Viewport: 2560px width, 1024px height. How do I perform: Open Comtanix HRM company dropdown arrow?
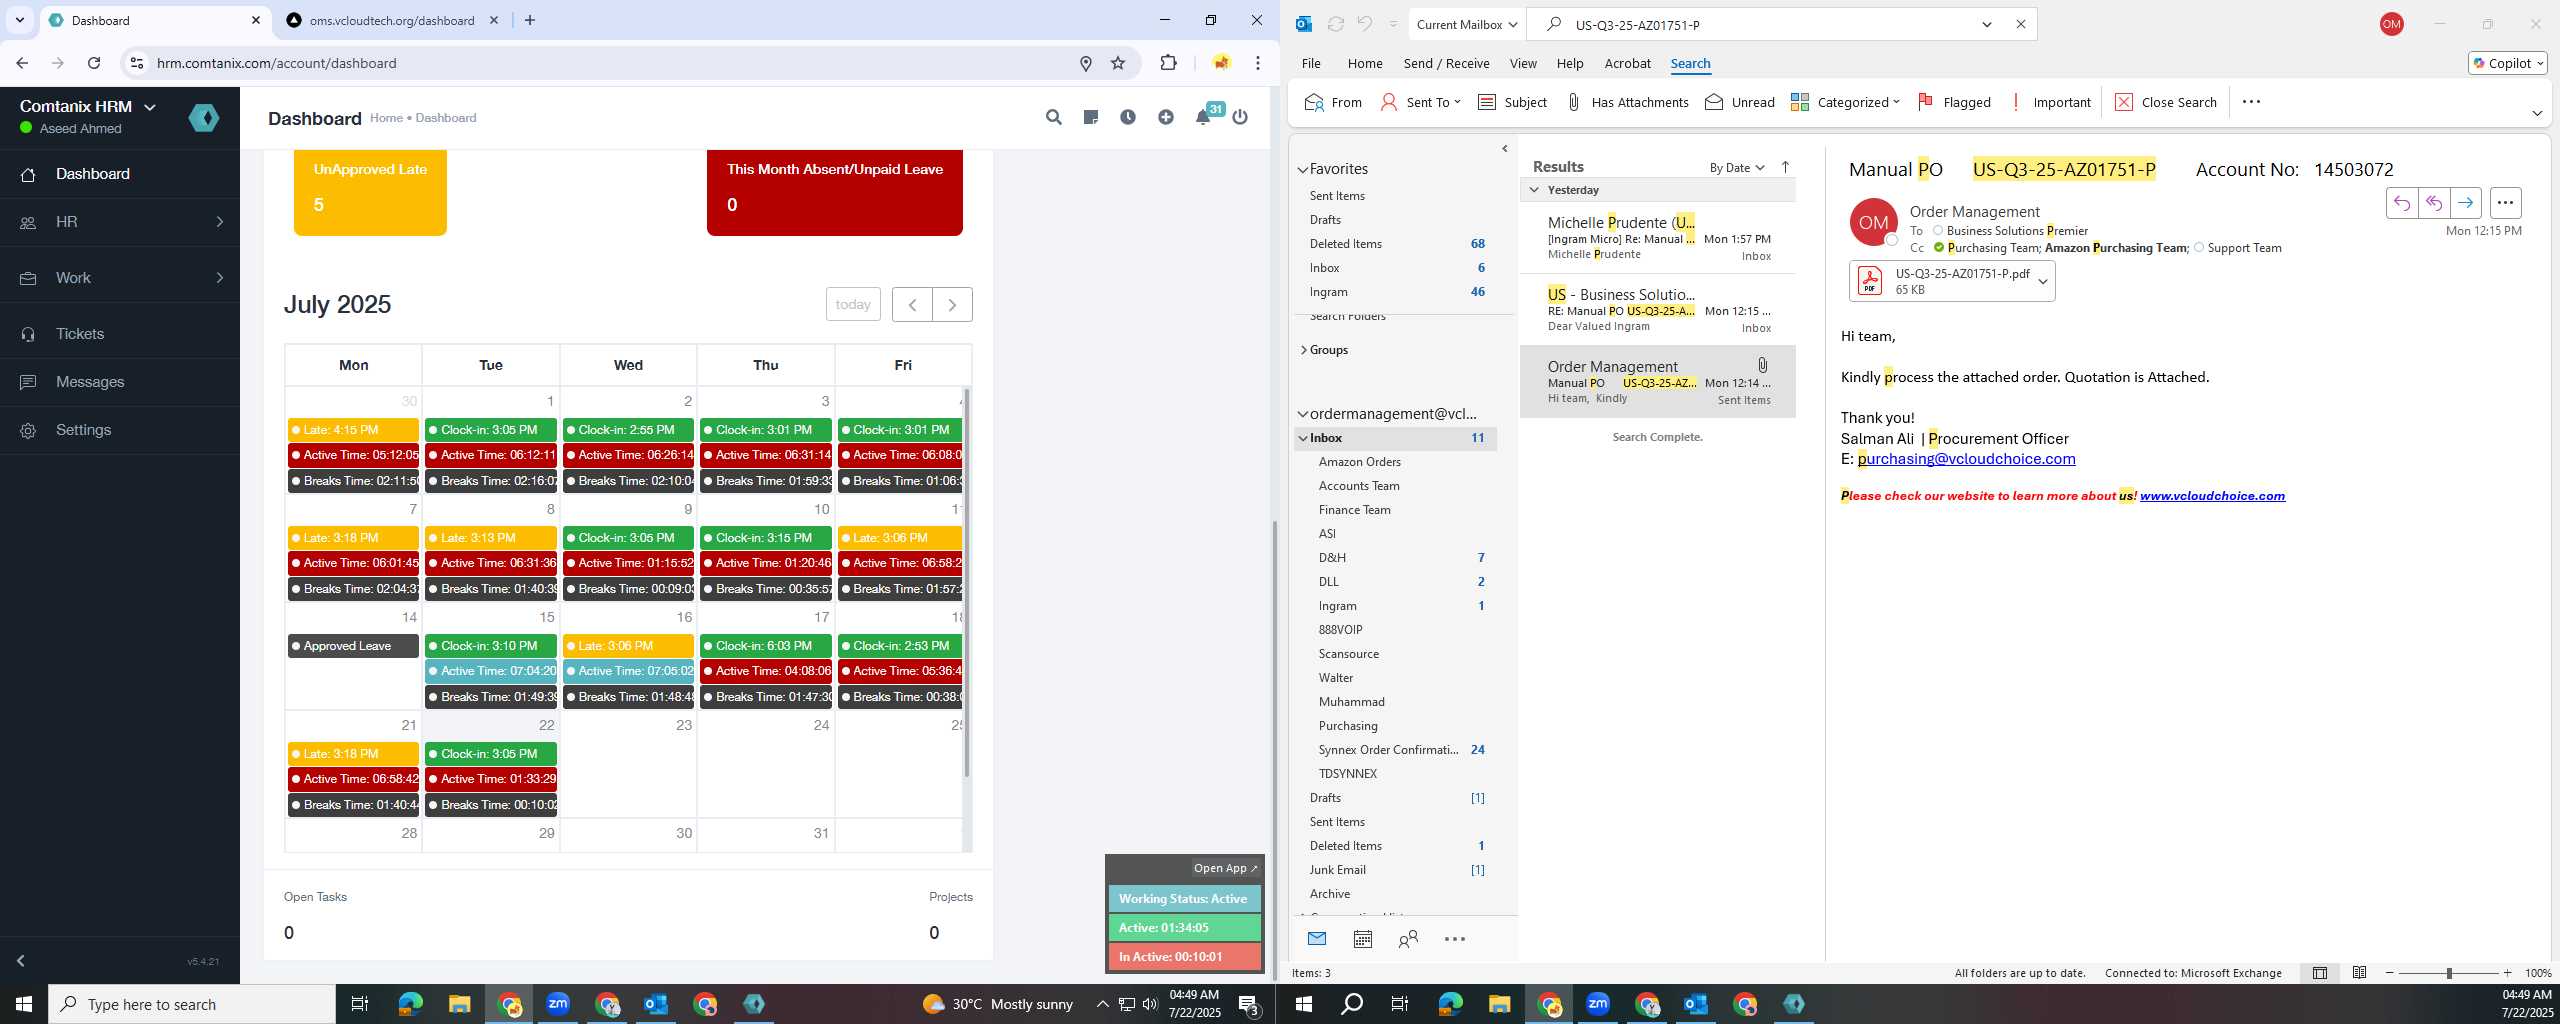point(150,107)
